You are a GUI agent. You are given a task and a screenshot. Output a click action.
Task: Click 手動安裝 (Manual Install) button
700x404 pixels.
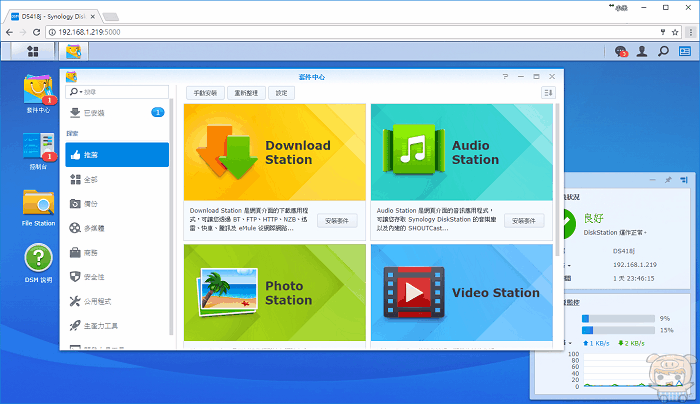(x=205, y=93)
